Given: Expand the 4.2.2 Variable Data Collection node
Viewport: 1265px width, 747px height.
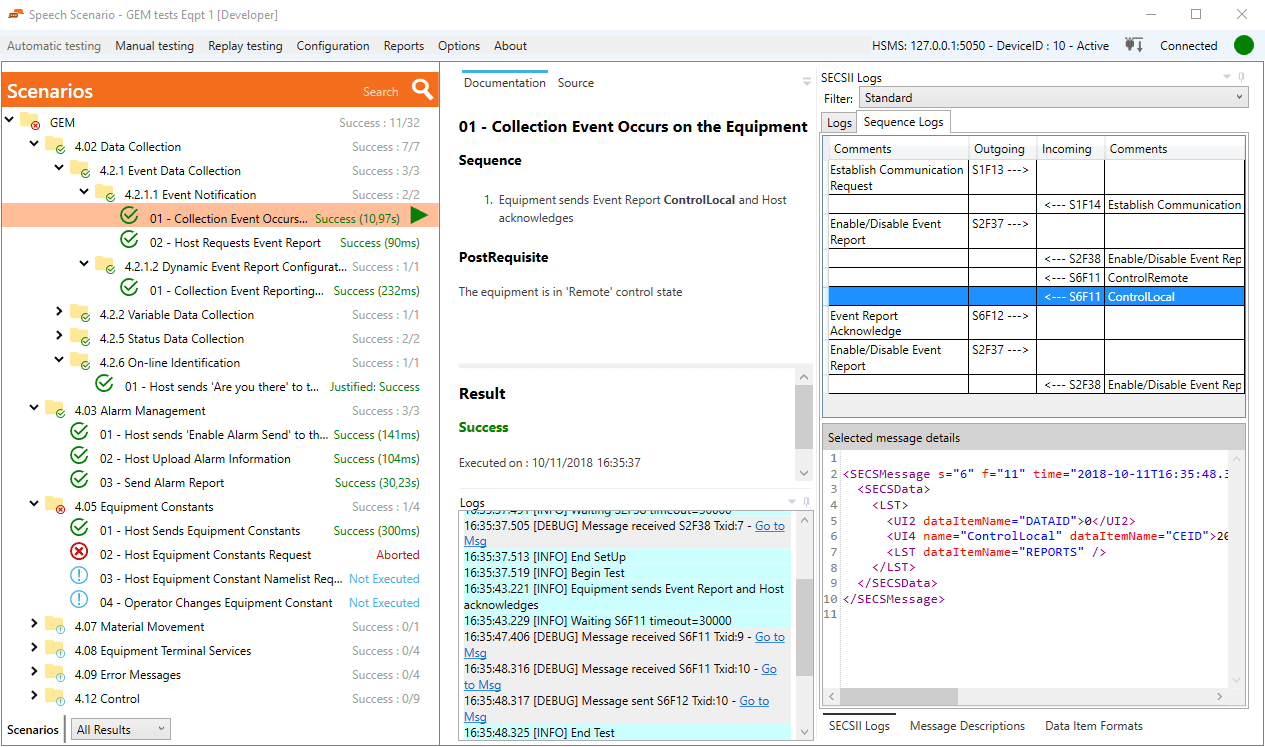Looking at the screenshot, I should [60, 314].
